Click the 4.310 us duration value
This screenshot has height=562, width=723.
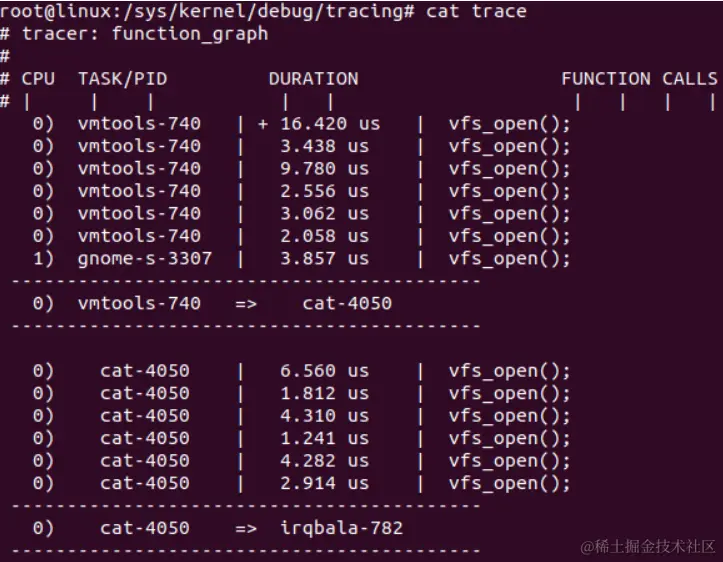[324, 416]
